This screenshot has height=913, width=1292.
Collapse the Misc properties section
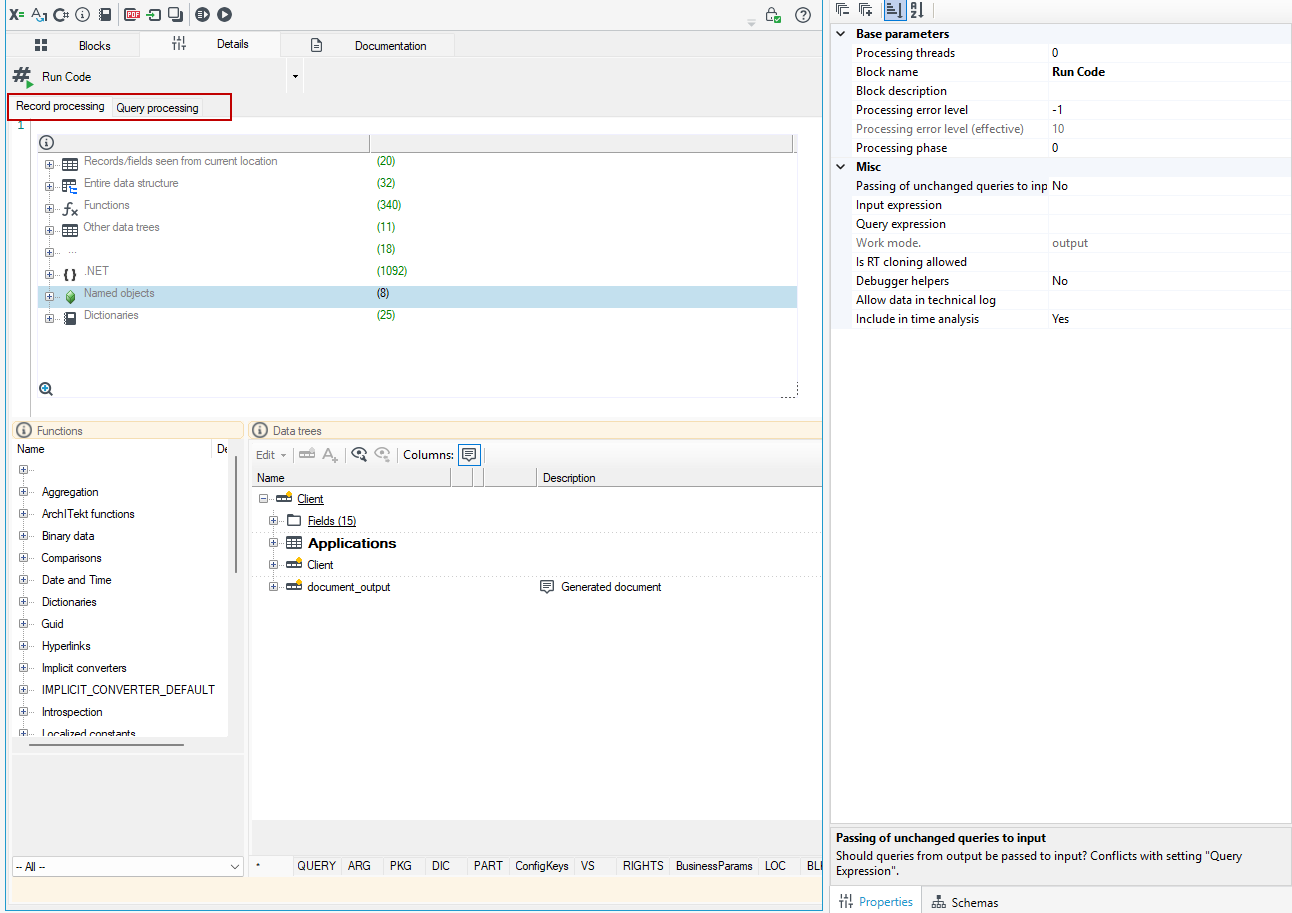(x=841, y=167)
